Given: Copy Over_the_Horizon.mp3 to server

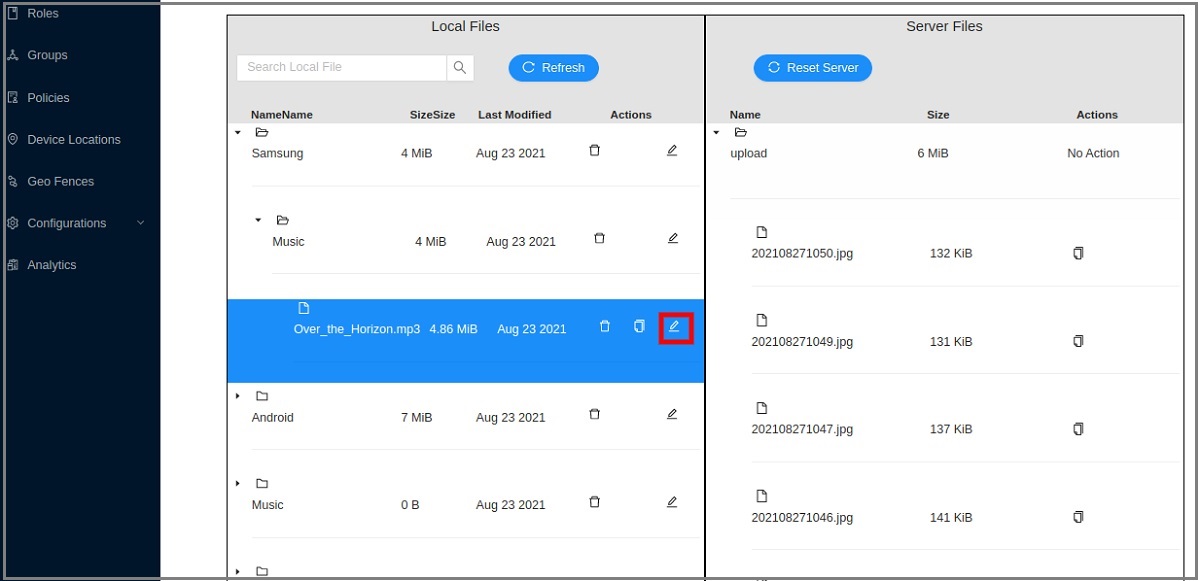Looking at the screenshot, I should tap(639, 327).
